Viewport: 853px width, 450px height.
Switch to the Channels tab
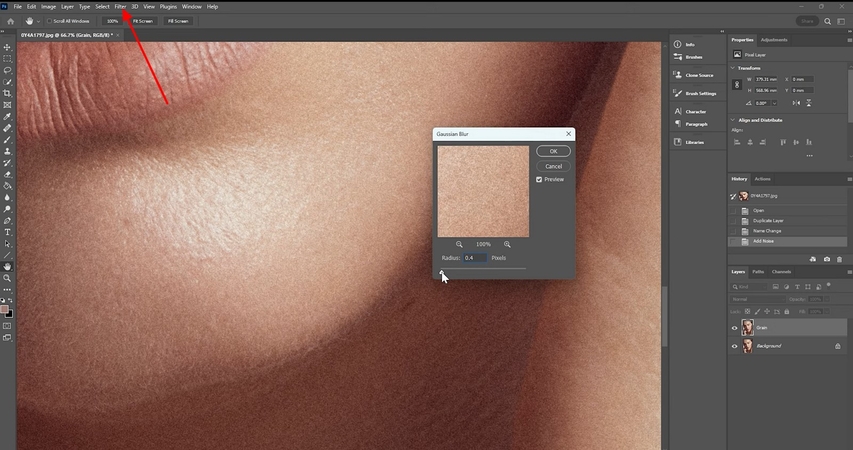pyautogui.click(x=781, y=272)
